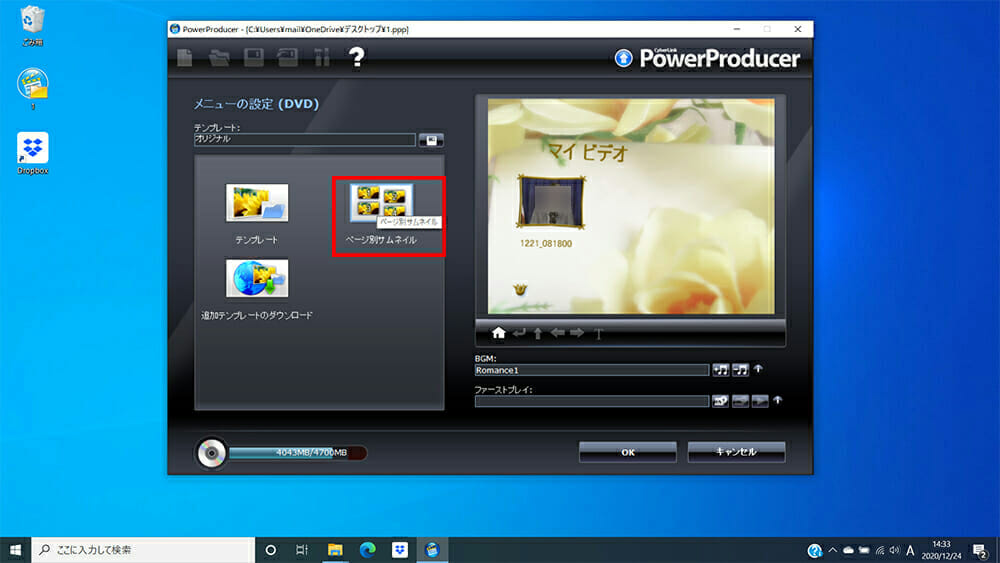Viewport: 1000px width, 563px height.
Task: Open 追加テンプレートのダウンロード globe icon
Action: [x=257, y=278]
